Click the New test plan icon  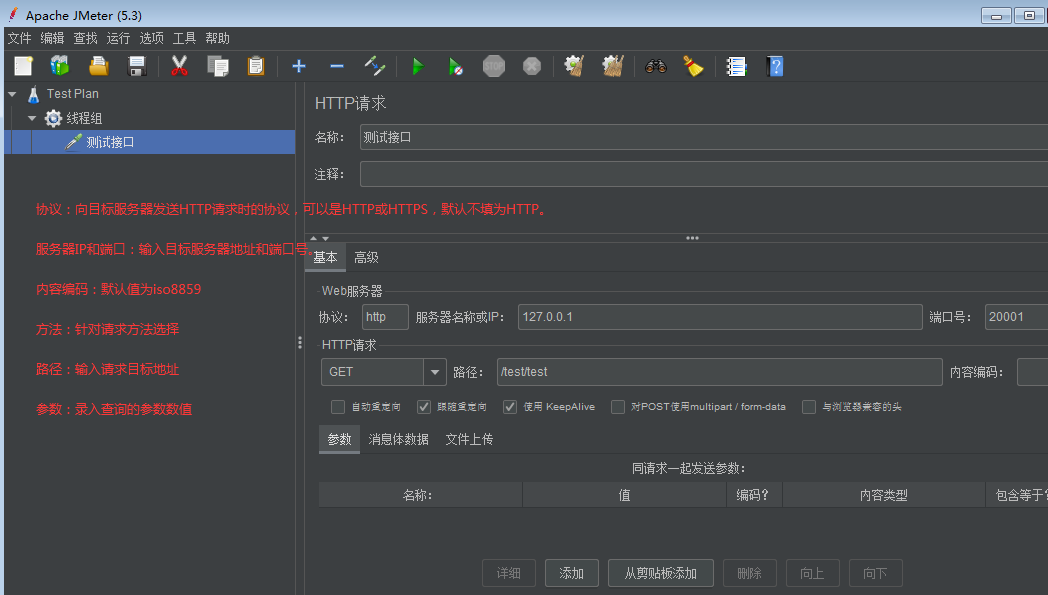coord(23,66)
